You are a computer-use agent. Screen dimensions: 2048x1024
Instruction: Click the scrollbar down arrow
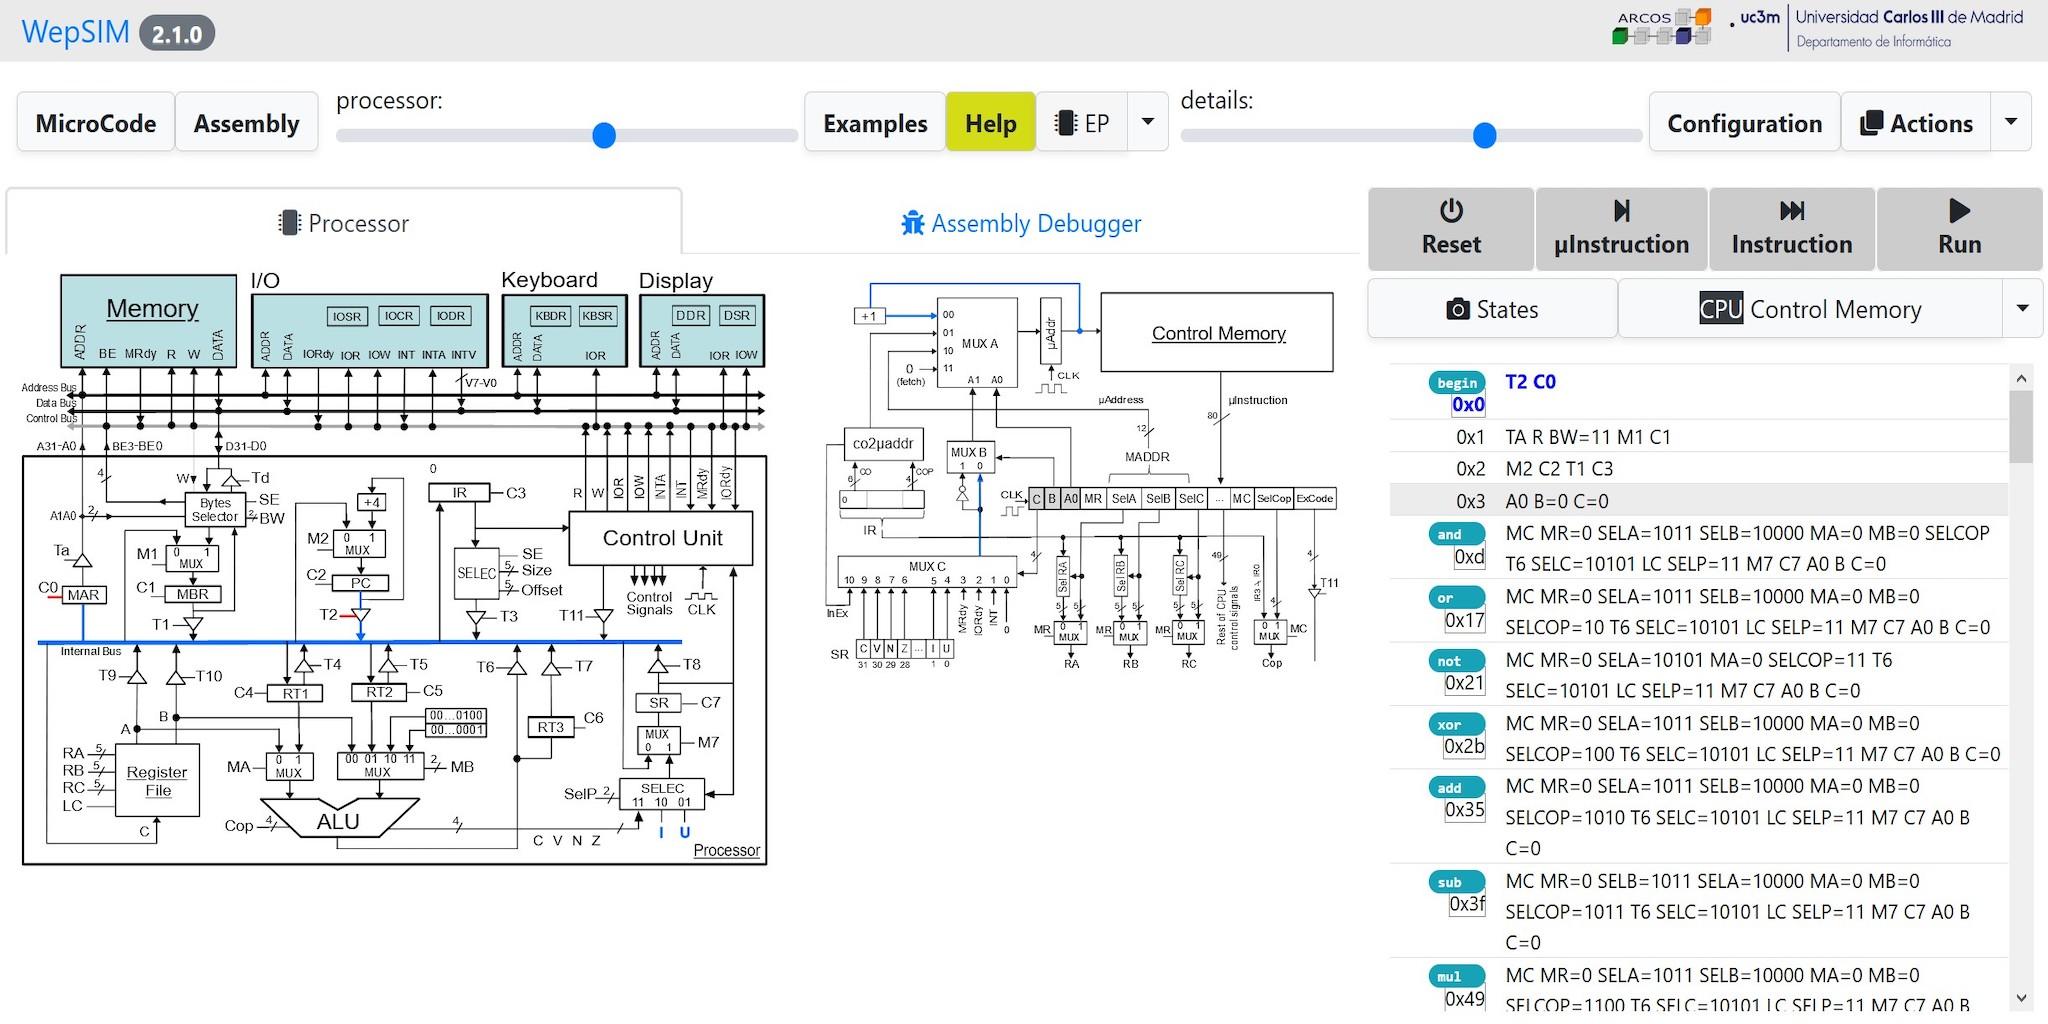[2021, 998]
